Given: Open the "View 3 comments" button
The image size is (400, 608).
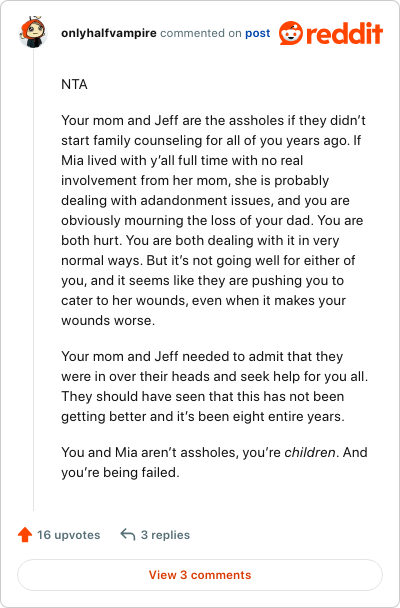Looking at the screenshot, I should 200,575.
